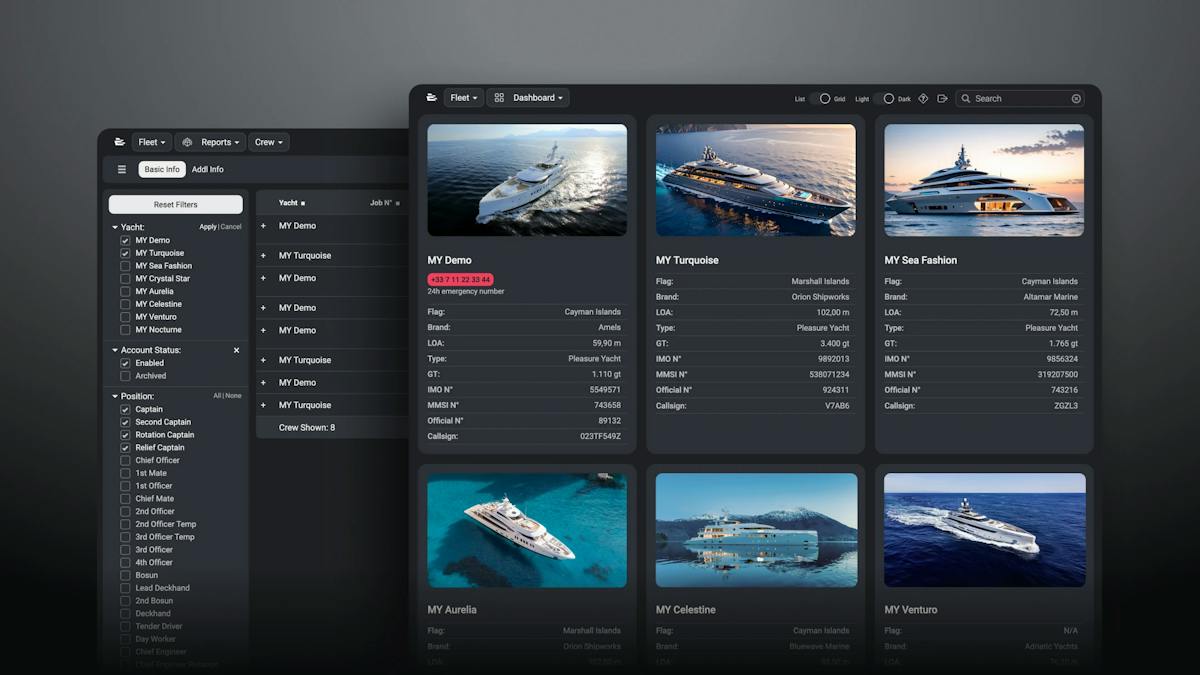Click the sort marker next to Yacht column

[303, 203]
